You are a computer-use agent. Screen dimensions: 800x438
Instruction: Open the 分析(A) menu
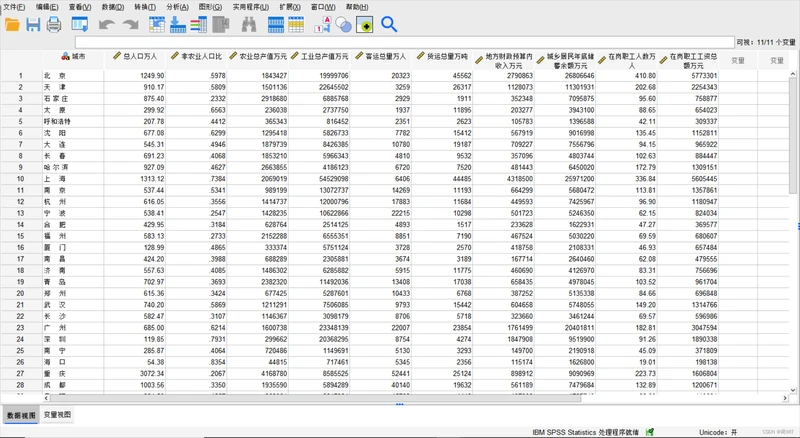pos(177,7)
